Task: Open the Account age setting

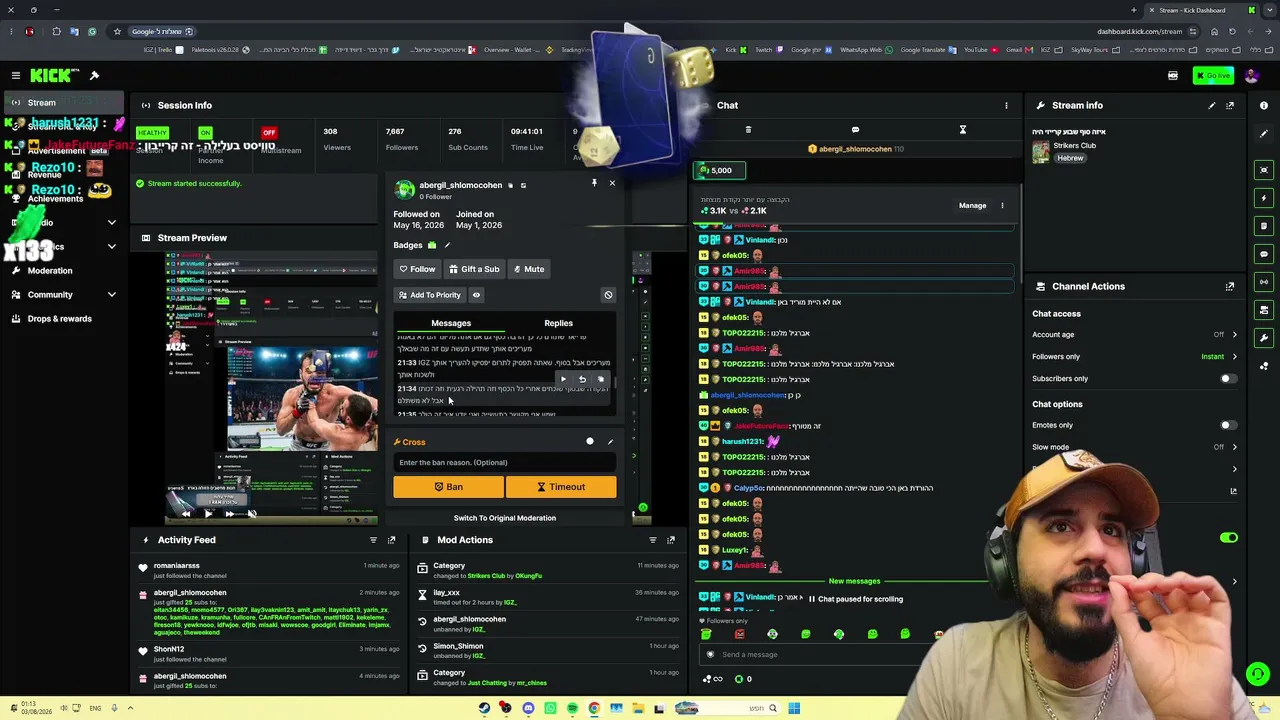Action: tap(1135, 335)
